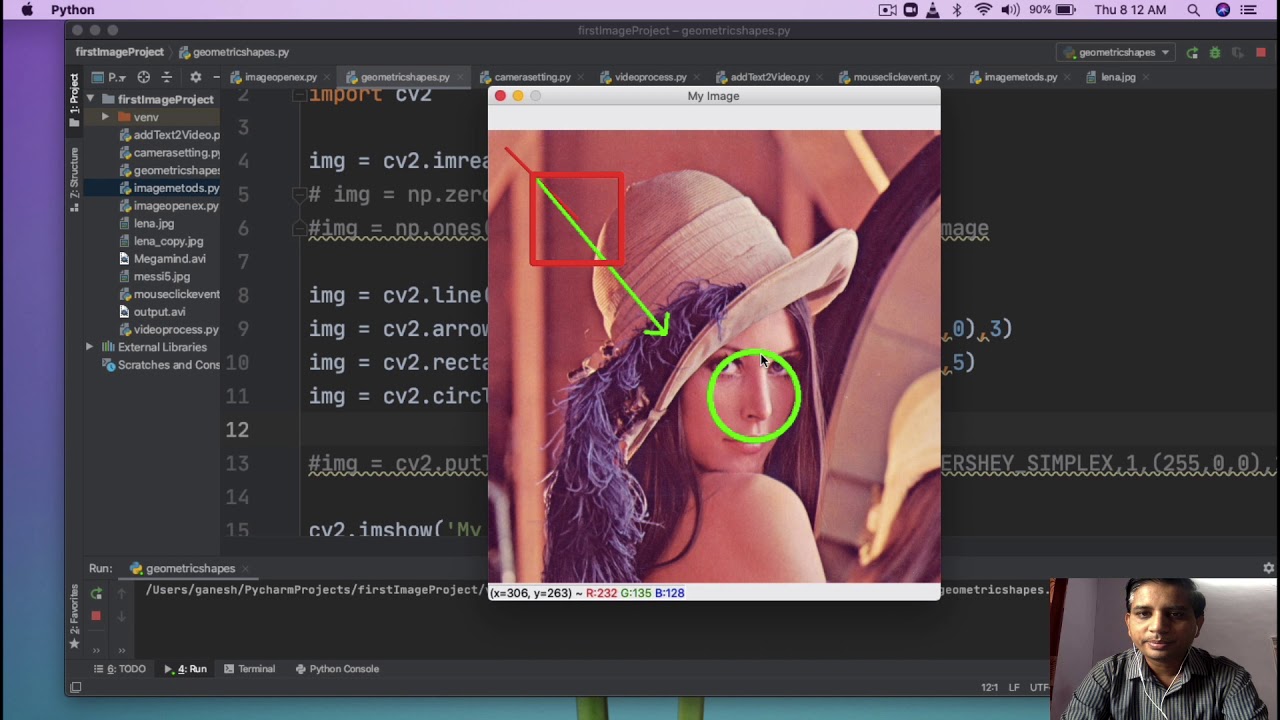Open Spotlight search in the menu bar
Image resolution: width=1280 pixels, height=720 pixels.
1193,10
